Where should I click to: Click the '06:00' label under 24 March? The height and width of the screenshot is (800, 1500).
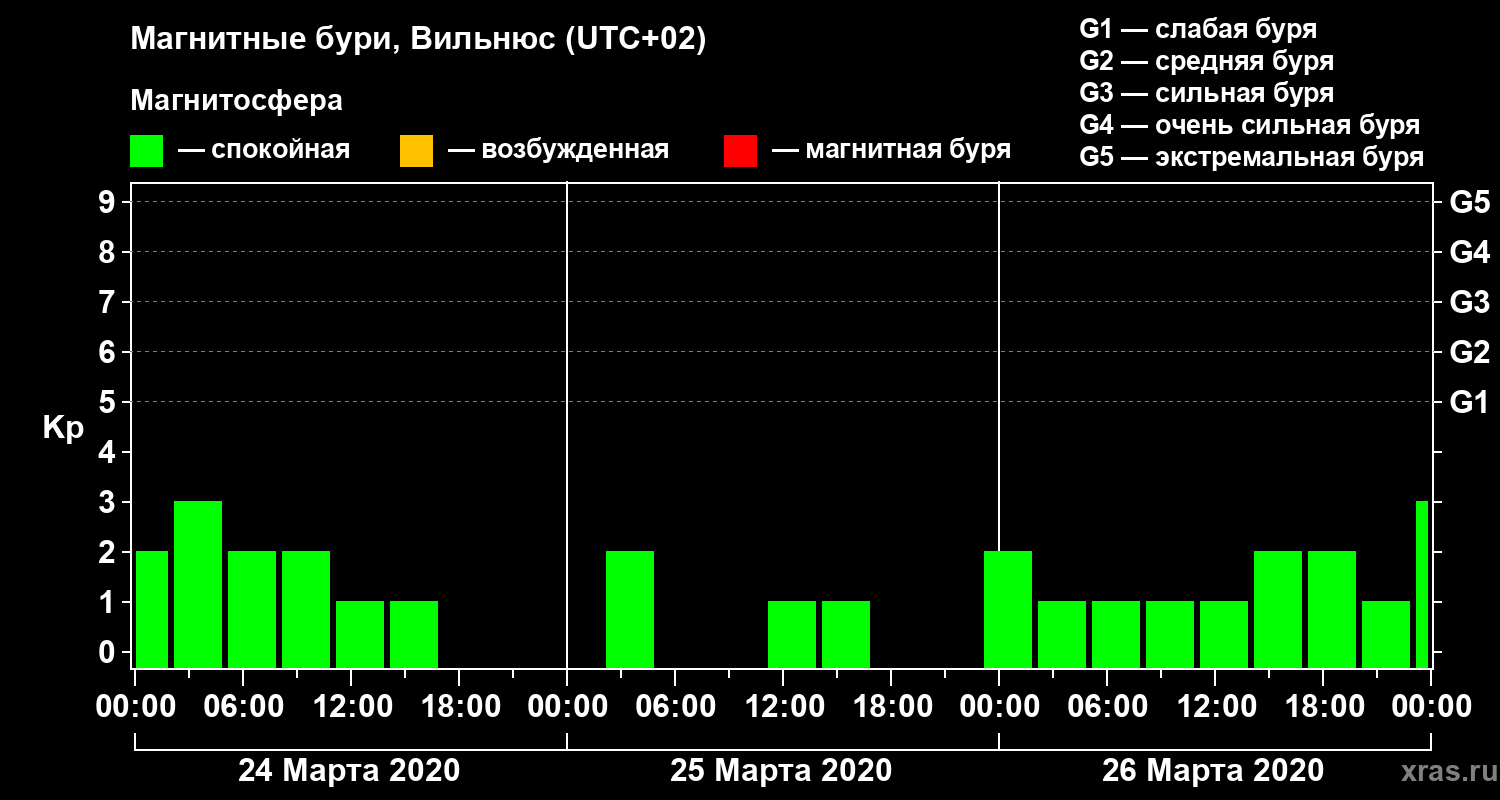point(243,707)
